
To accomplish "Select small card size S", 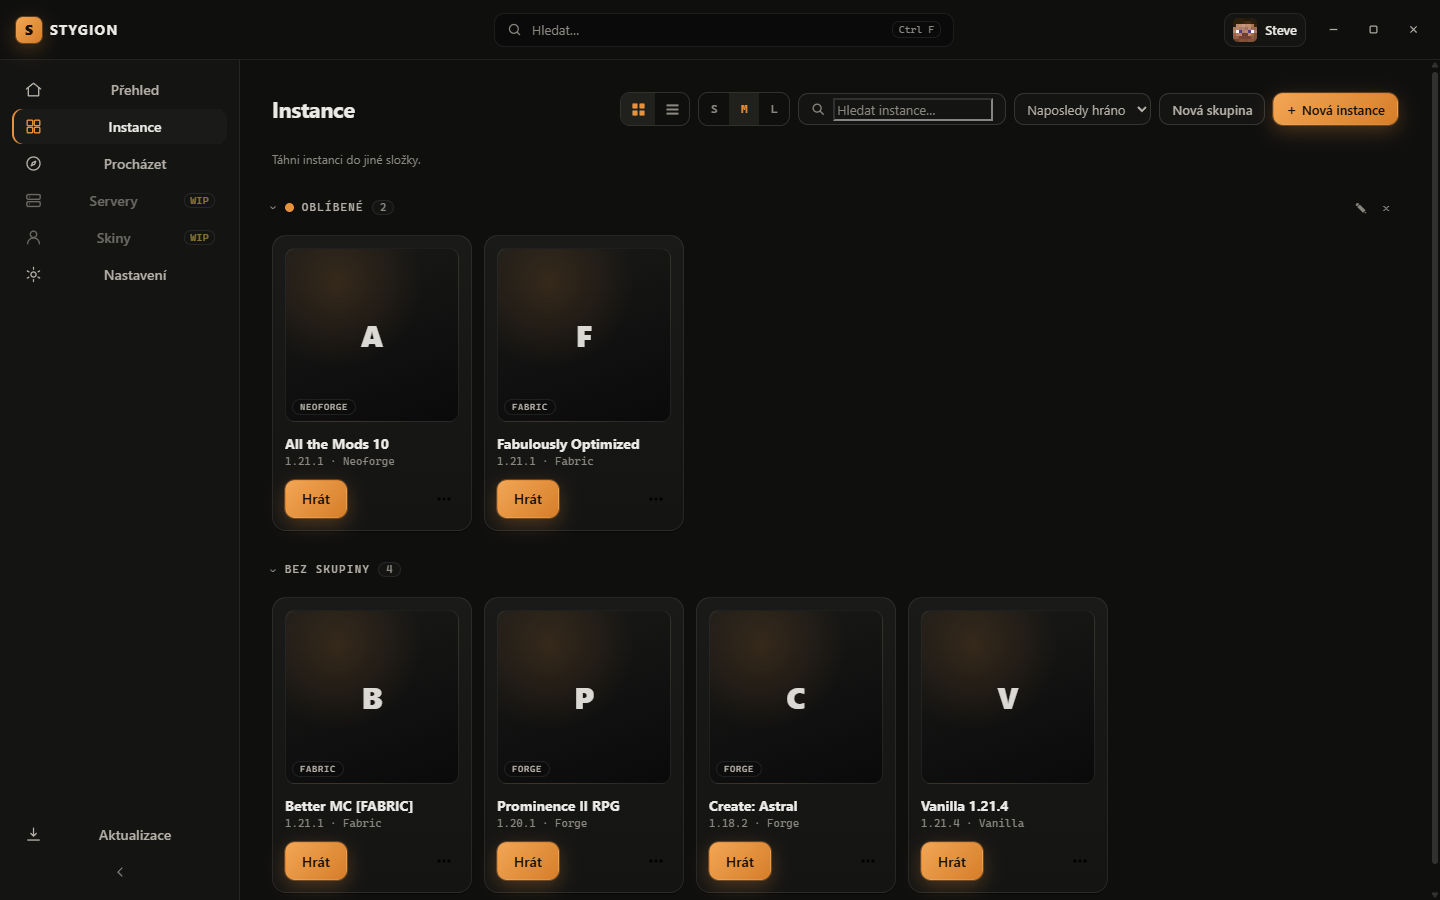I will (714, 110).
